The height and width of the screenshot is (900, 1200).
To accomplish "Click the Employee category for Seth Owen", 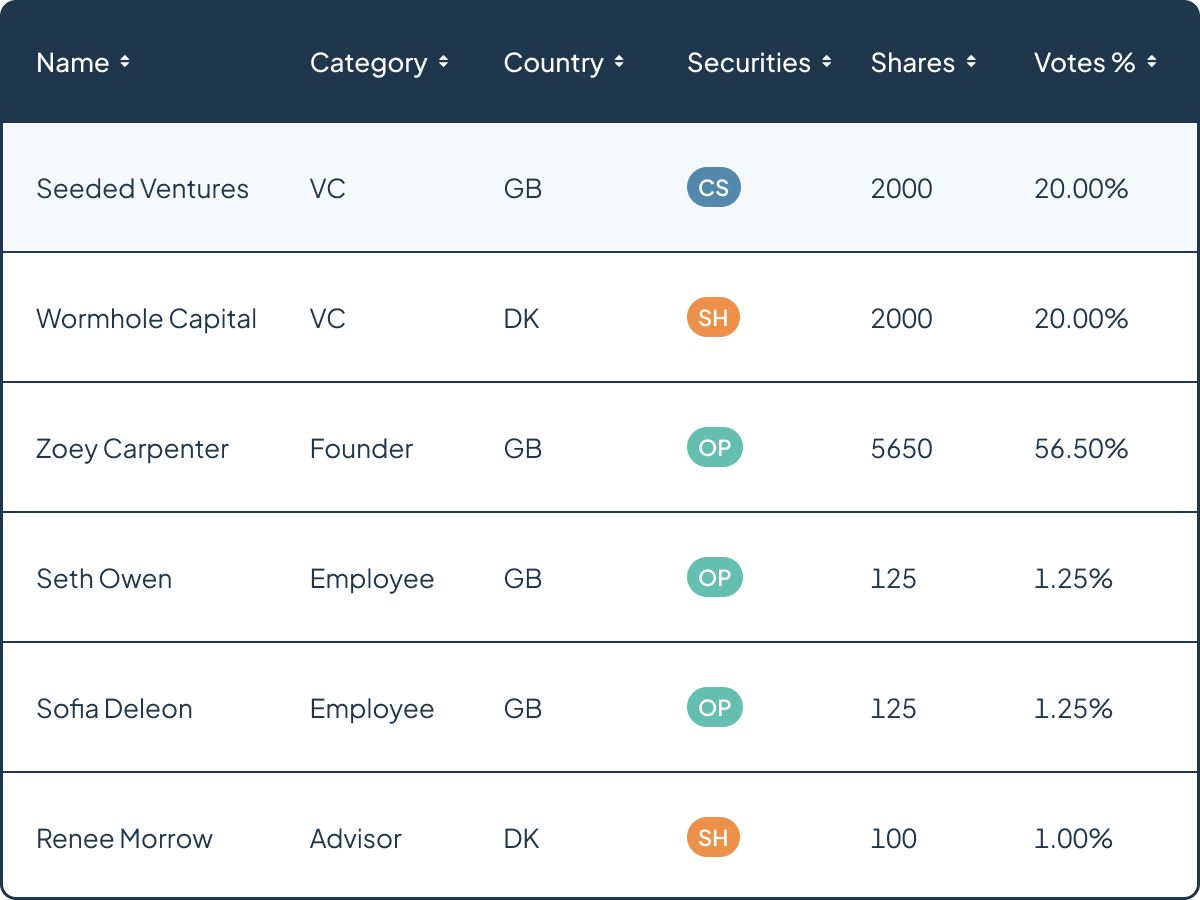I will tap(372, 580).
